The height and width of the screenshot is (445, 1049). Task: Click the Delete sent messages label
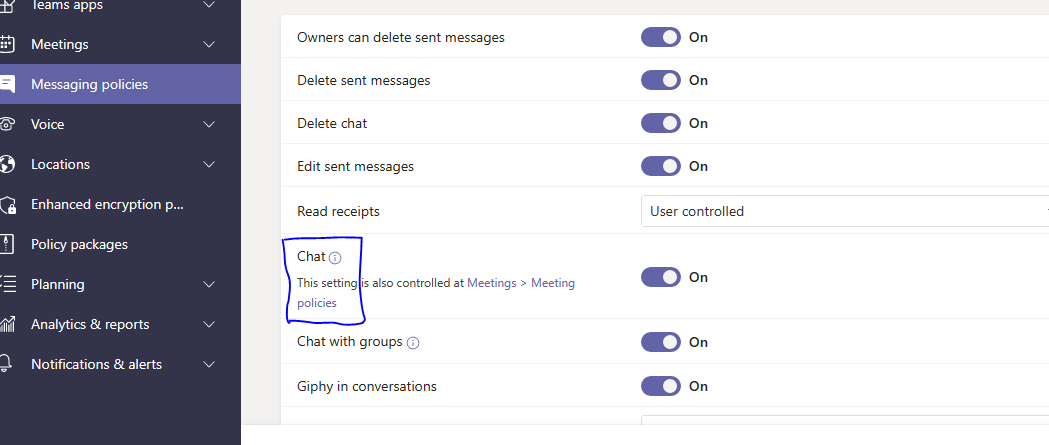(x=363, y=80)
